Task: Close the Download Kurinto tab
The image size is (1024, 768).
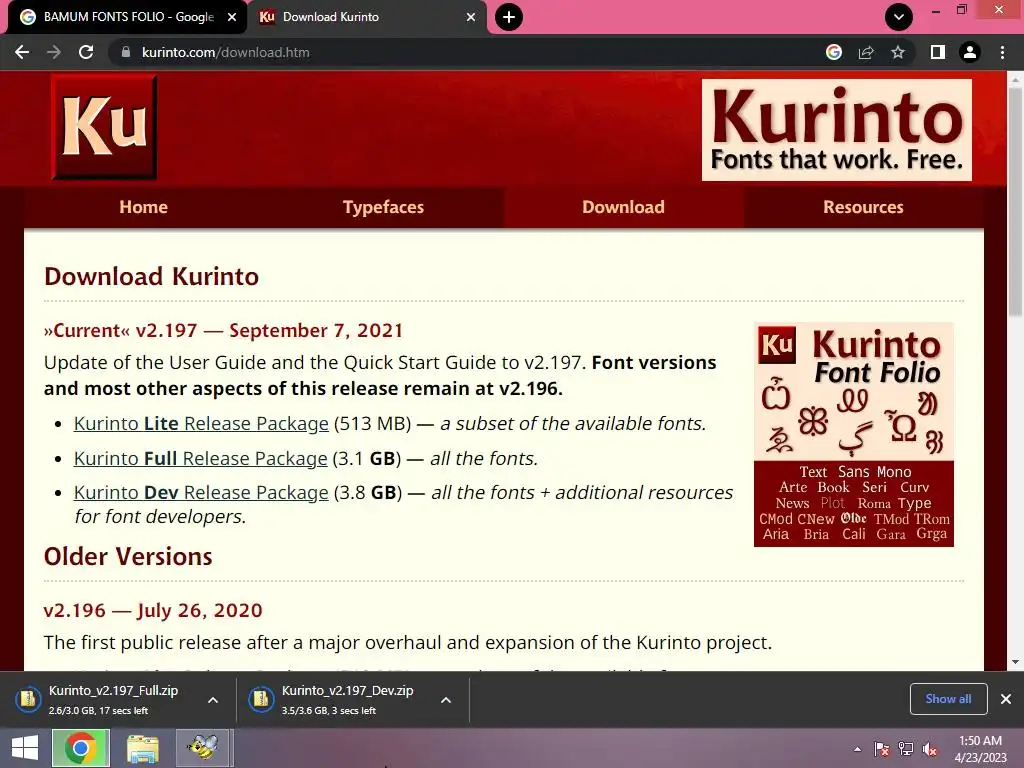Action: coord(471,17)
